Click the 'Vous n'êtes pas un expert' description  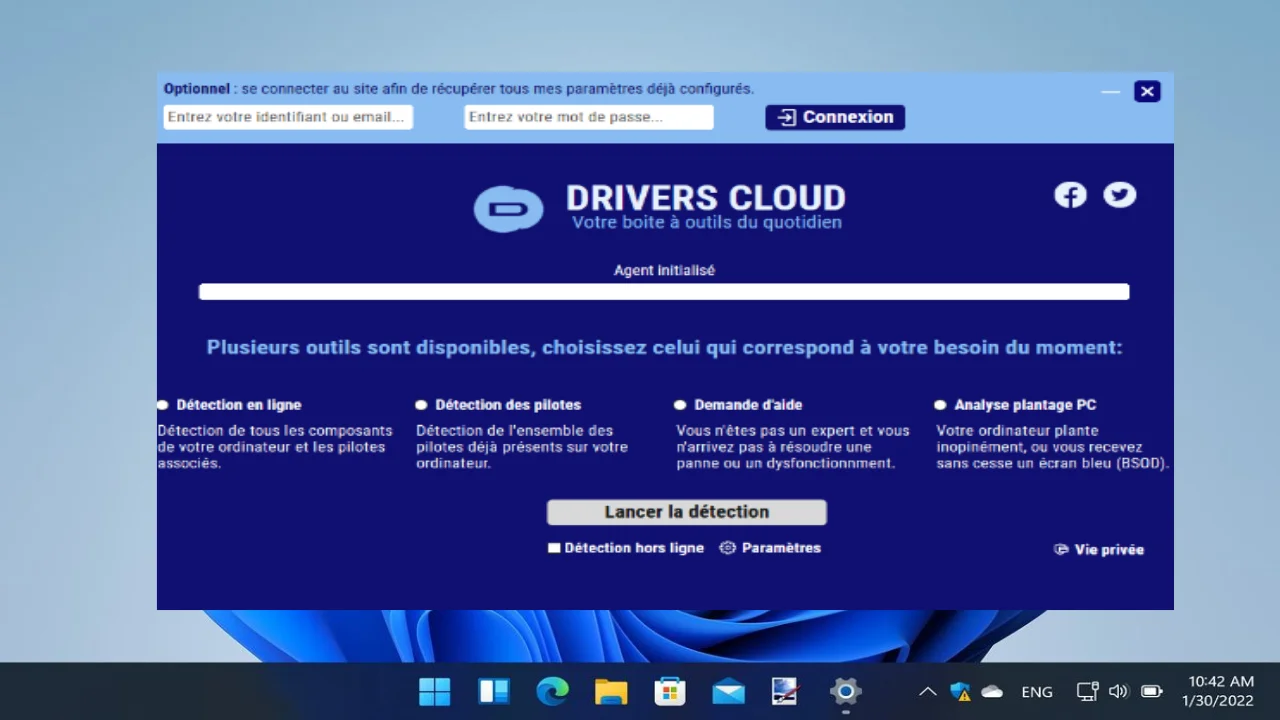coord(793,447)
